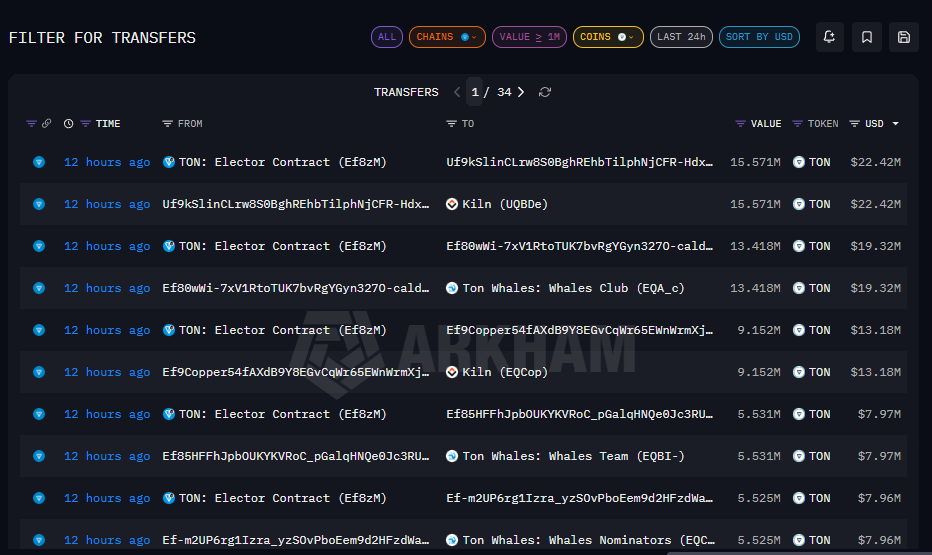Click the $19.32M value in Whales Club row
This screenshot has height=555, width=932.
click(876, 288)
